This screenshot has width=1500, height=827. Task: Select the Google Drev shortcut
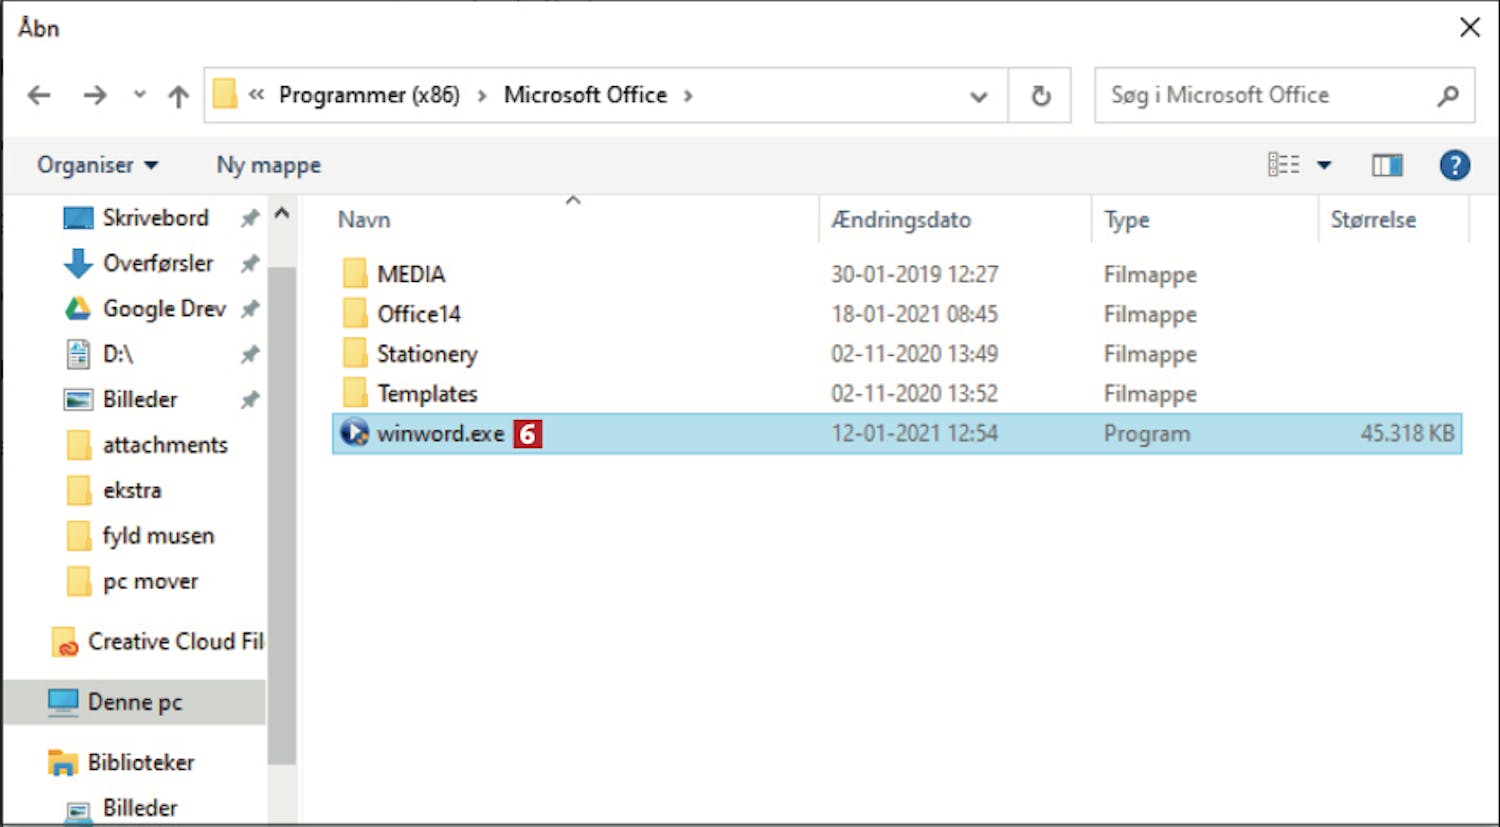164,309
